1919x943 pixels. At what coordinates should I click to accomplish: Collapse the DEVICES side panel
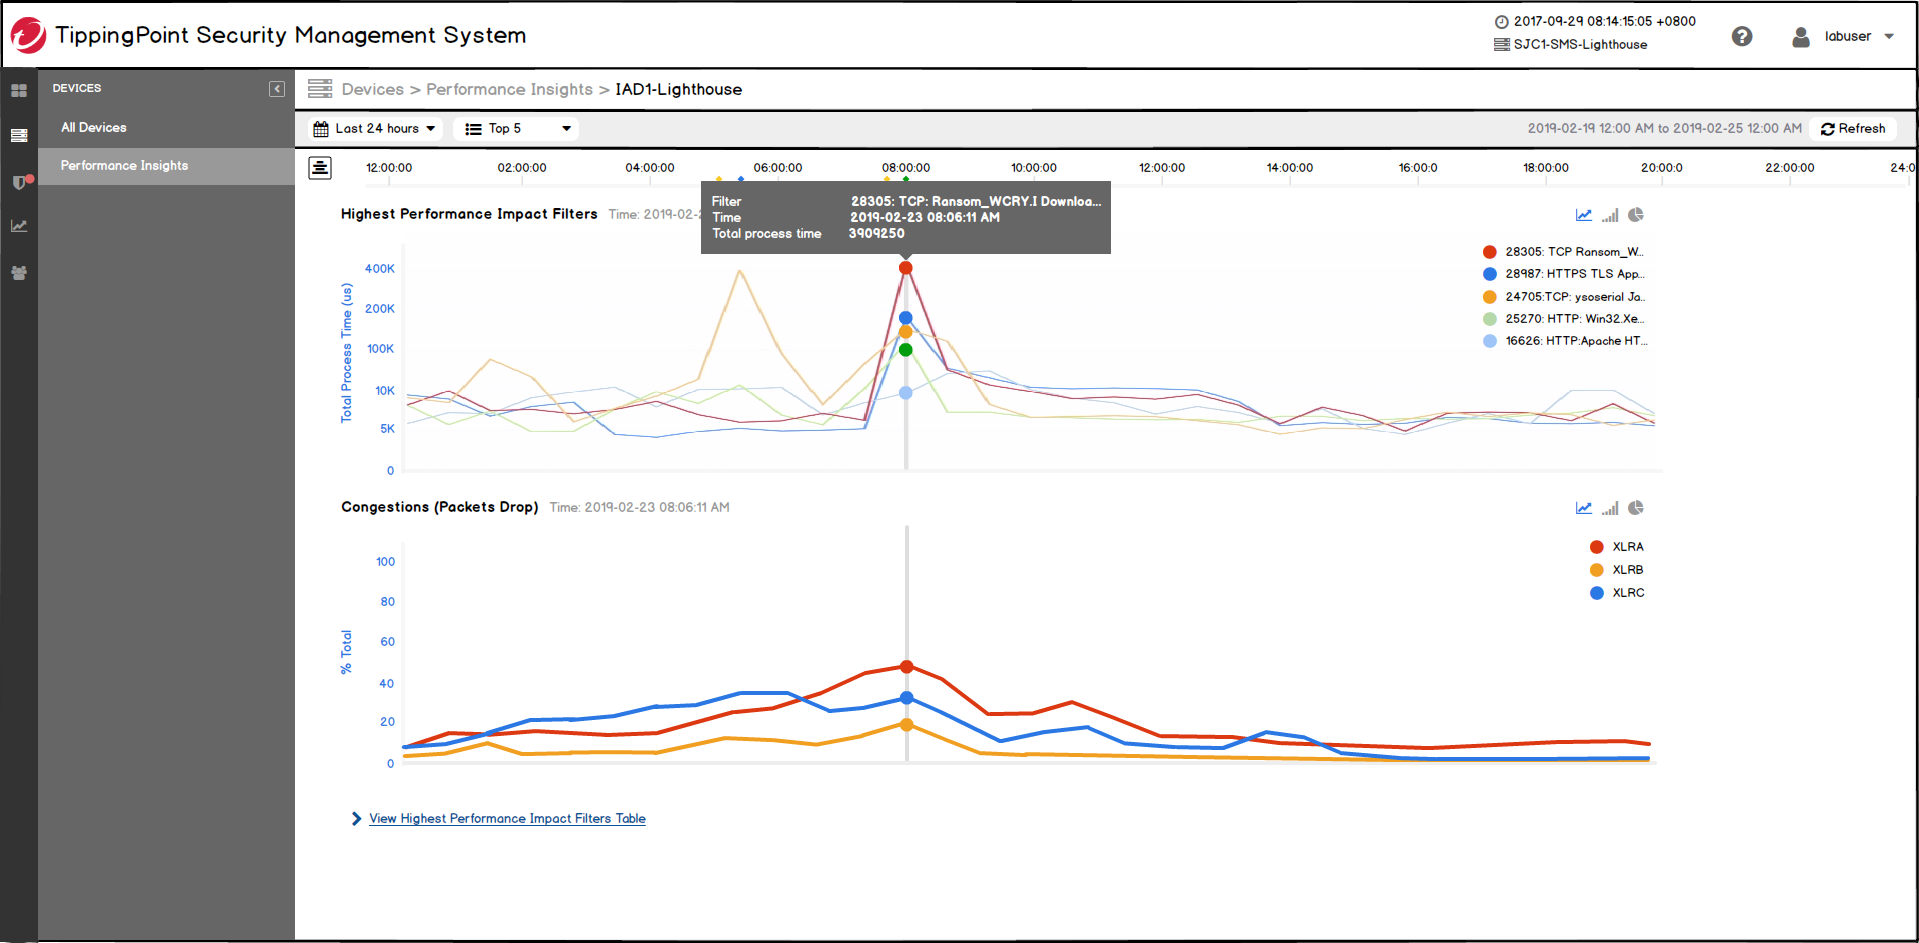coord(277,89)
